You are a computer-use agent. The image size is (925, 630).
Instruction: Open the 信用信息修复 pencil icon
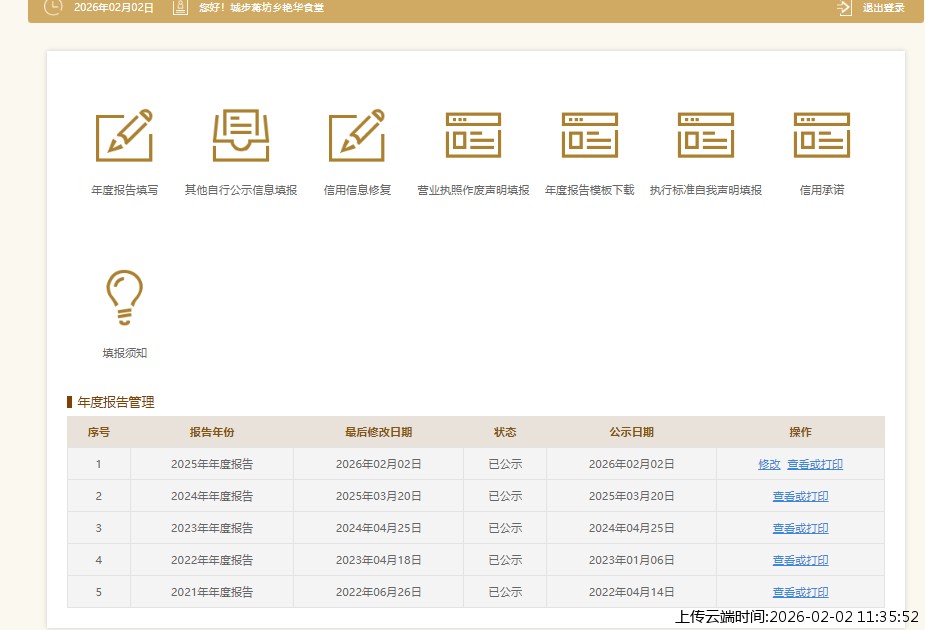pyautogui.click(x=357, y=135)
